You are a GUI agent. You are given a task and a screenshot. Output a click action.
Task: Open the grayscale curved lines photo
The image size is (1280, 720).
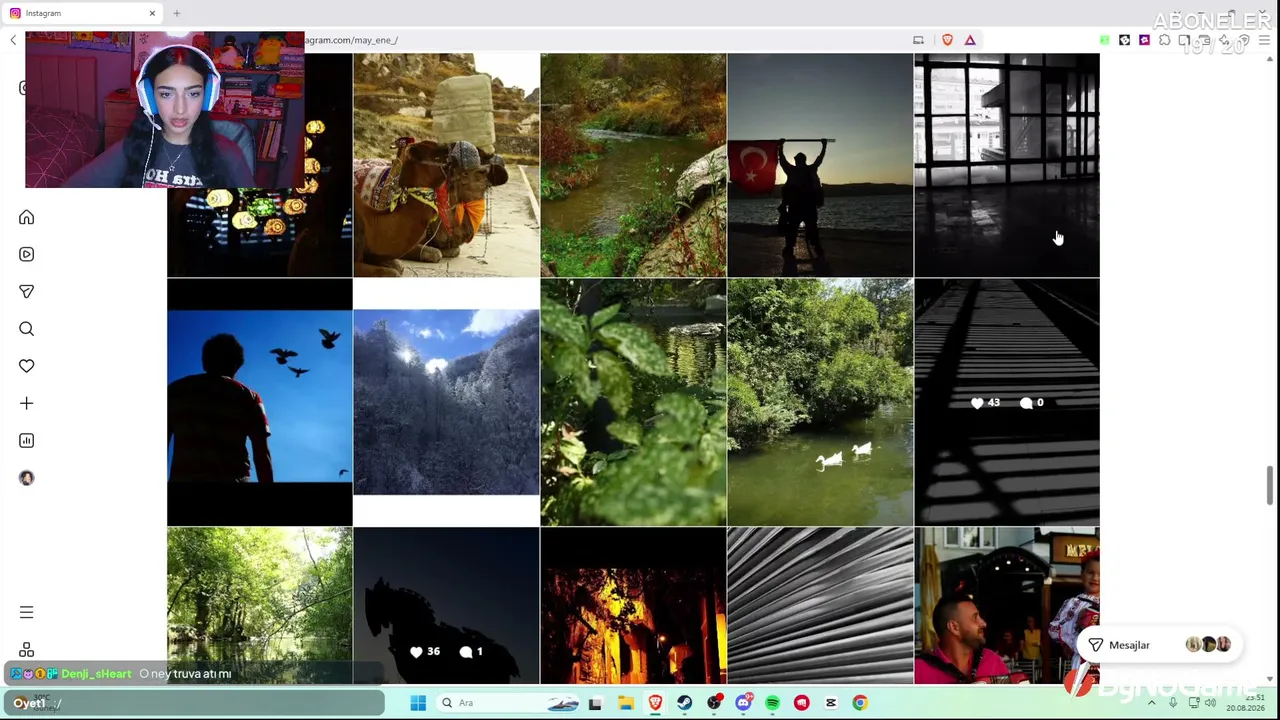coord(820,606)
